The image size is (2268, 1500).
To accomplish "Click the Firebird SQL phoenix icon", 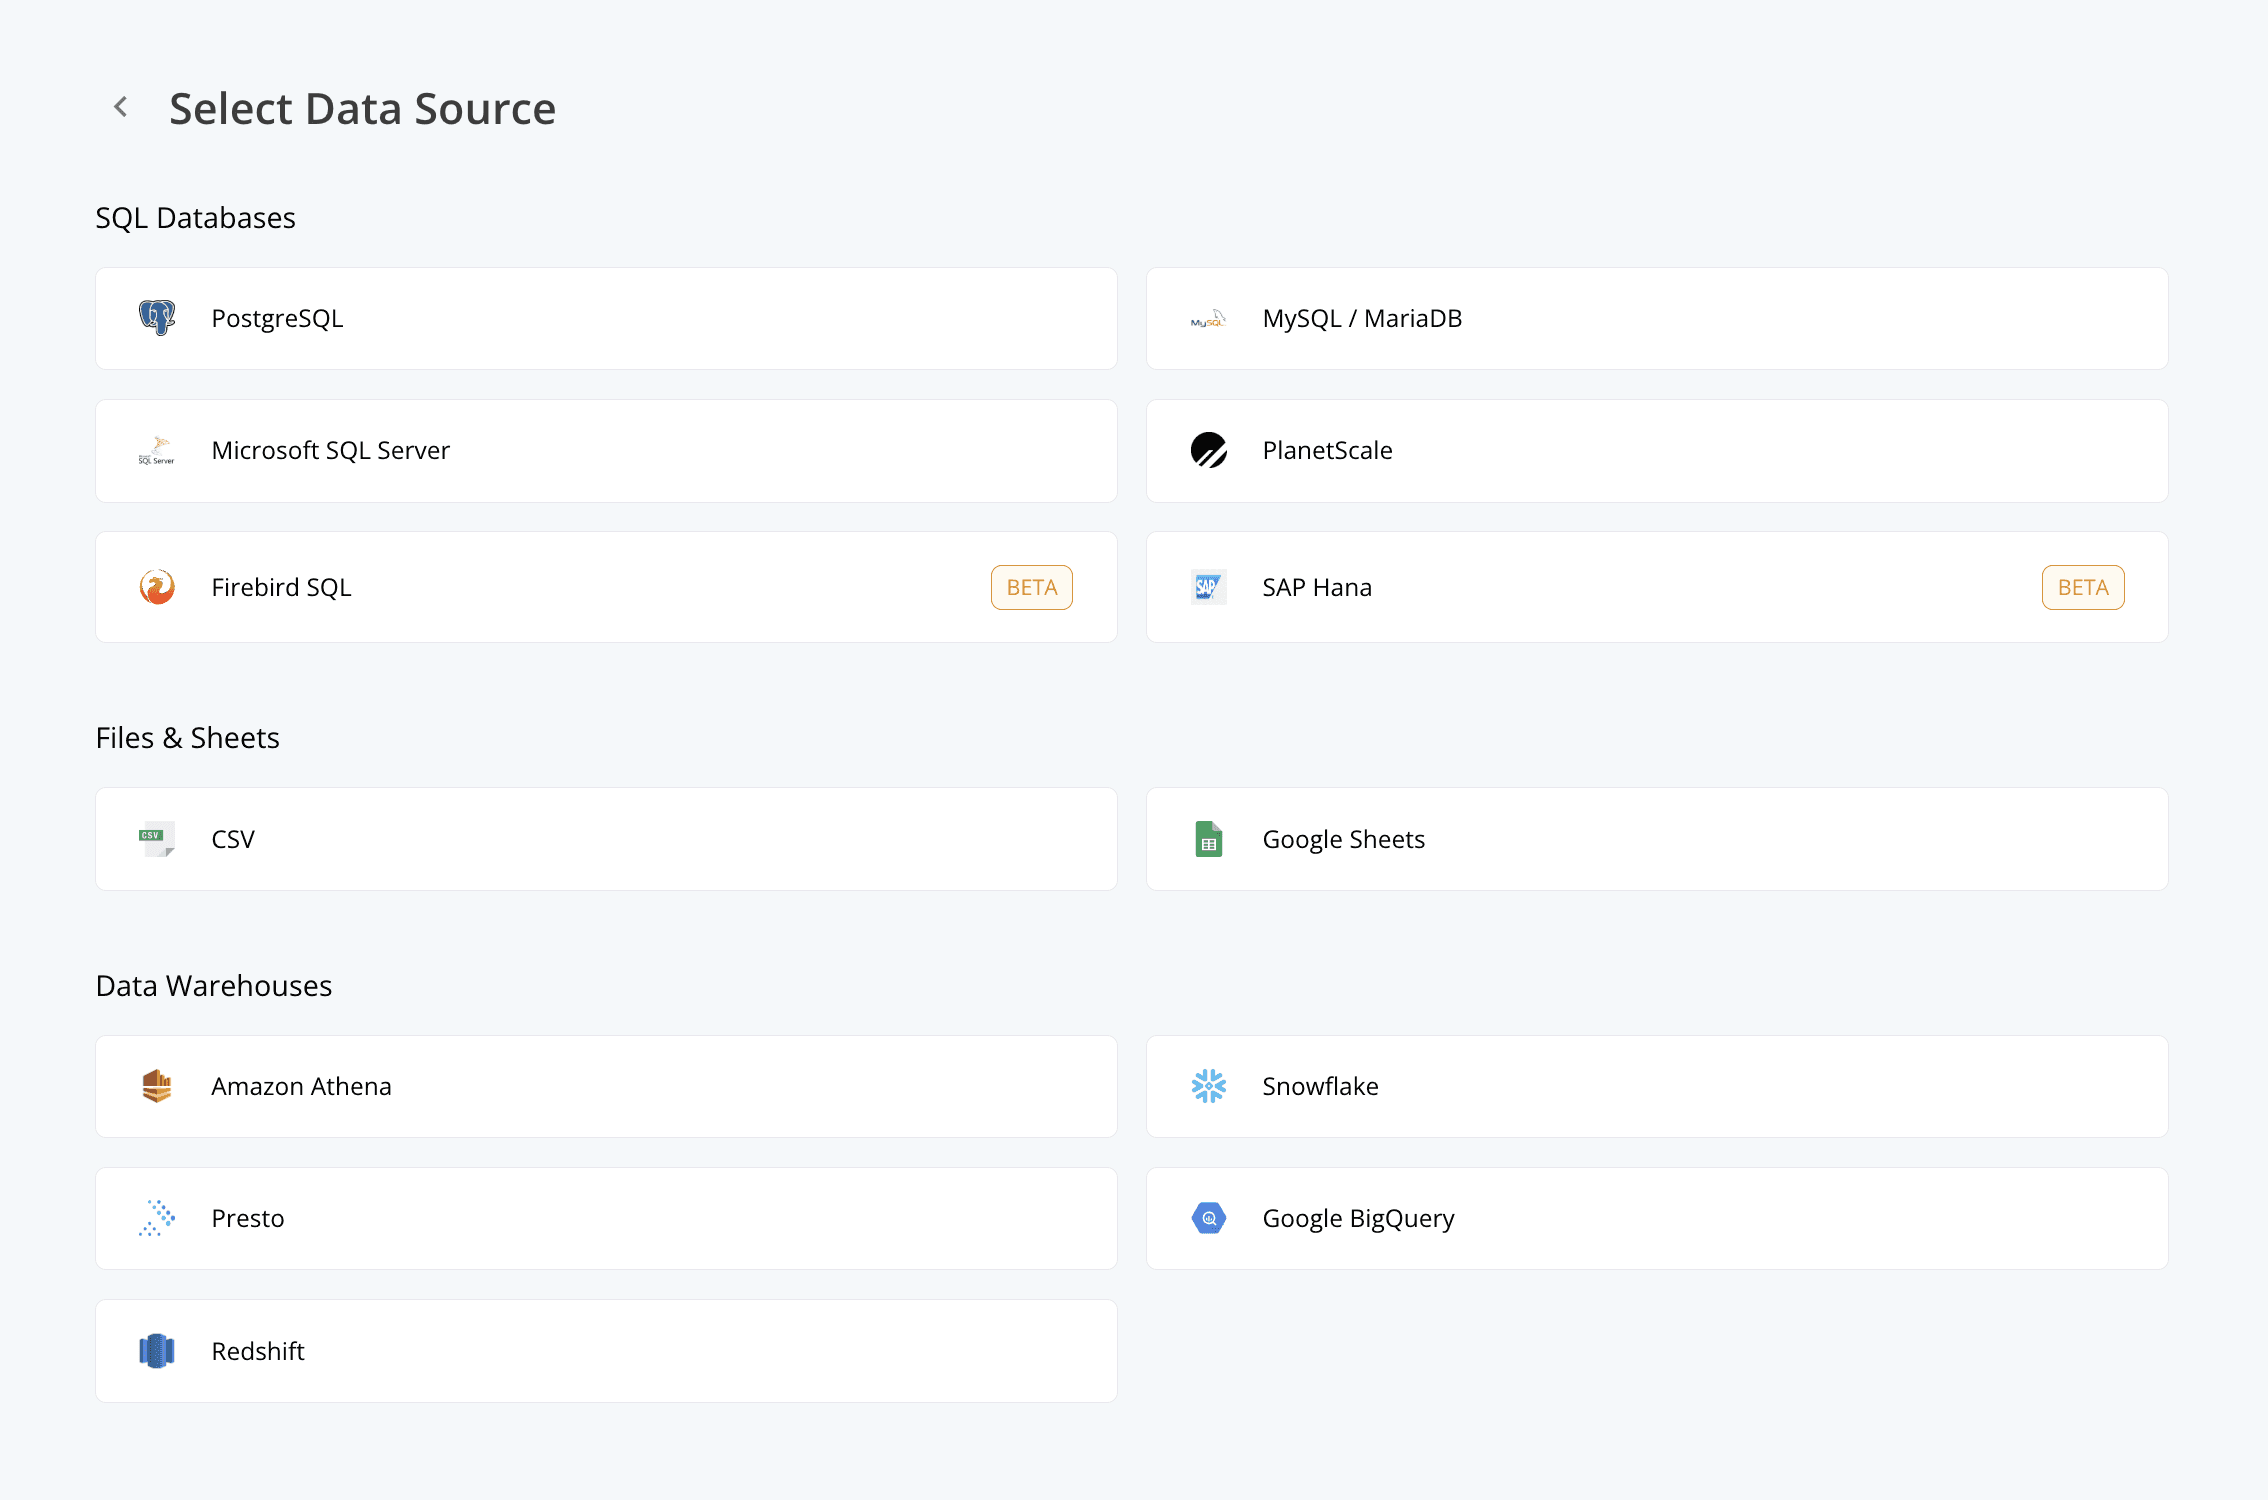I will coord(157,587).
